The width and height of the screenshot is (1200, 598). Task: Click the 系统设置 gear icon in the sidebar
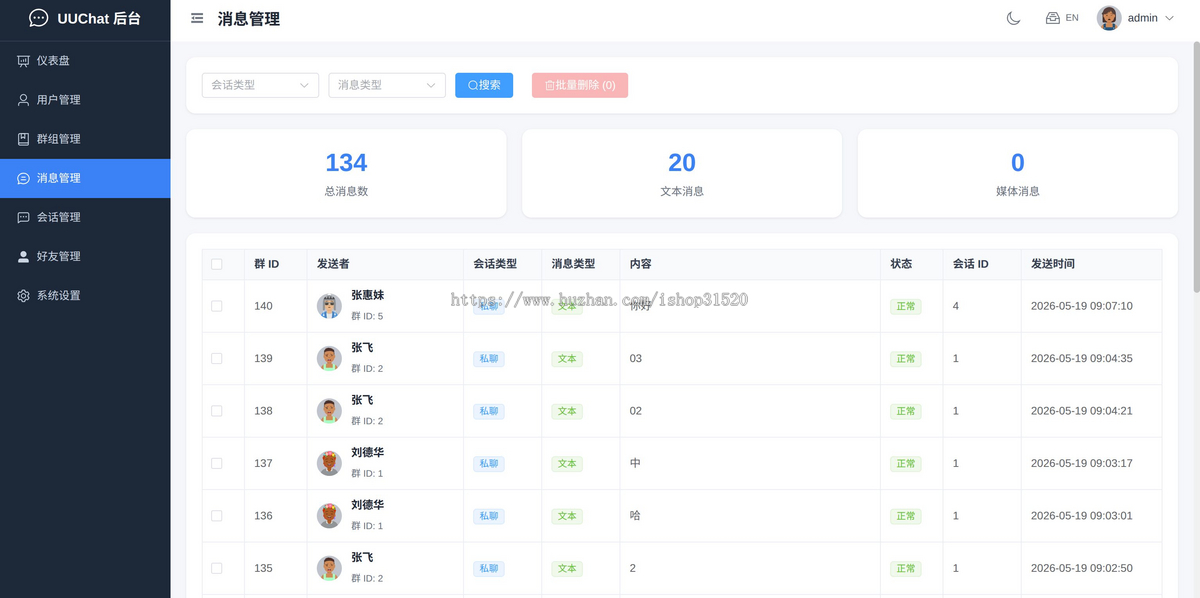(x=23, y=295)
